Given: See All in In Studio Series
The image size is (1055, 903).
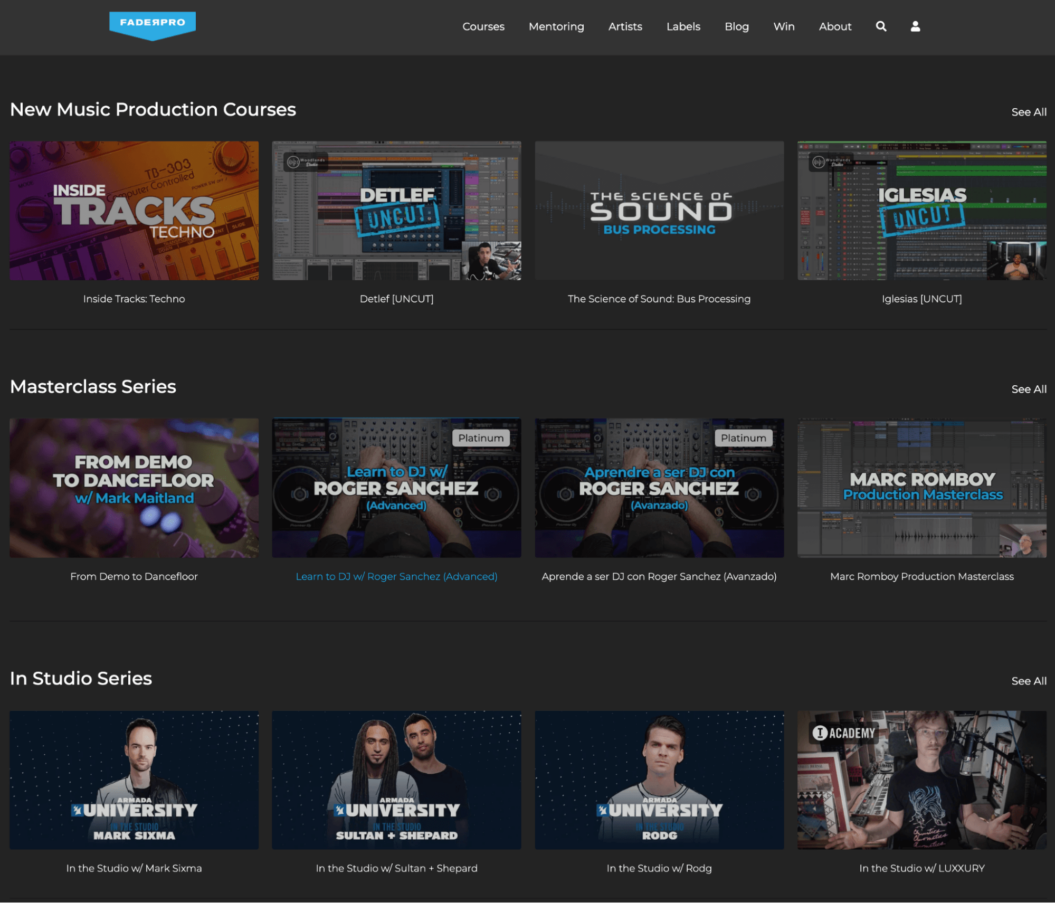Looking at the screenshot, I should click(1029, 681).
